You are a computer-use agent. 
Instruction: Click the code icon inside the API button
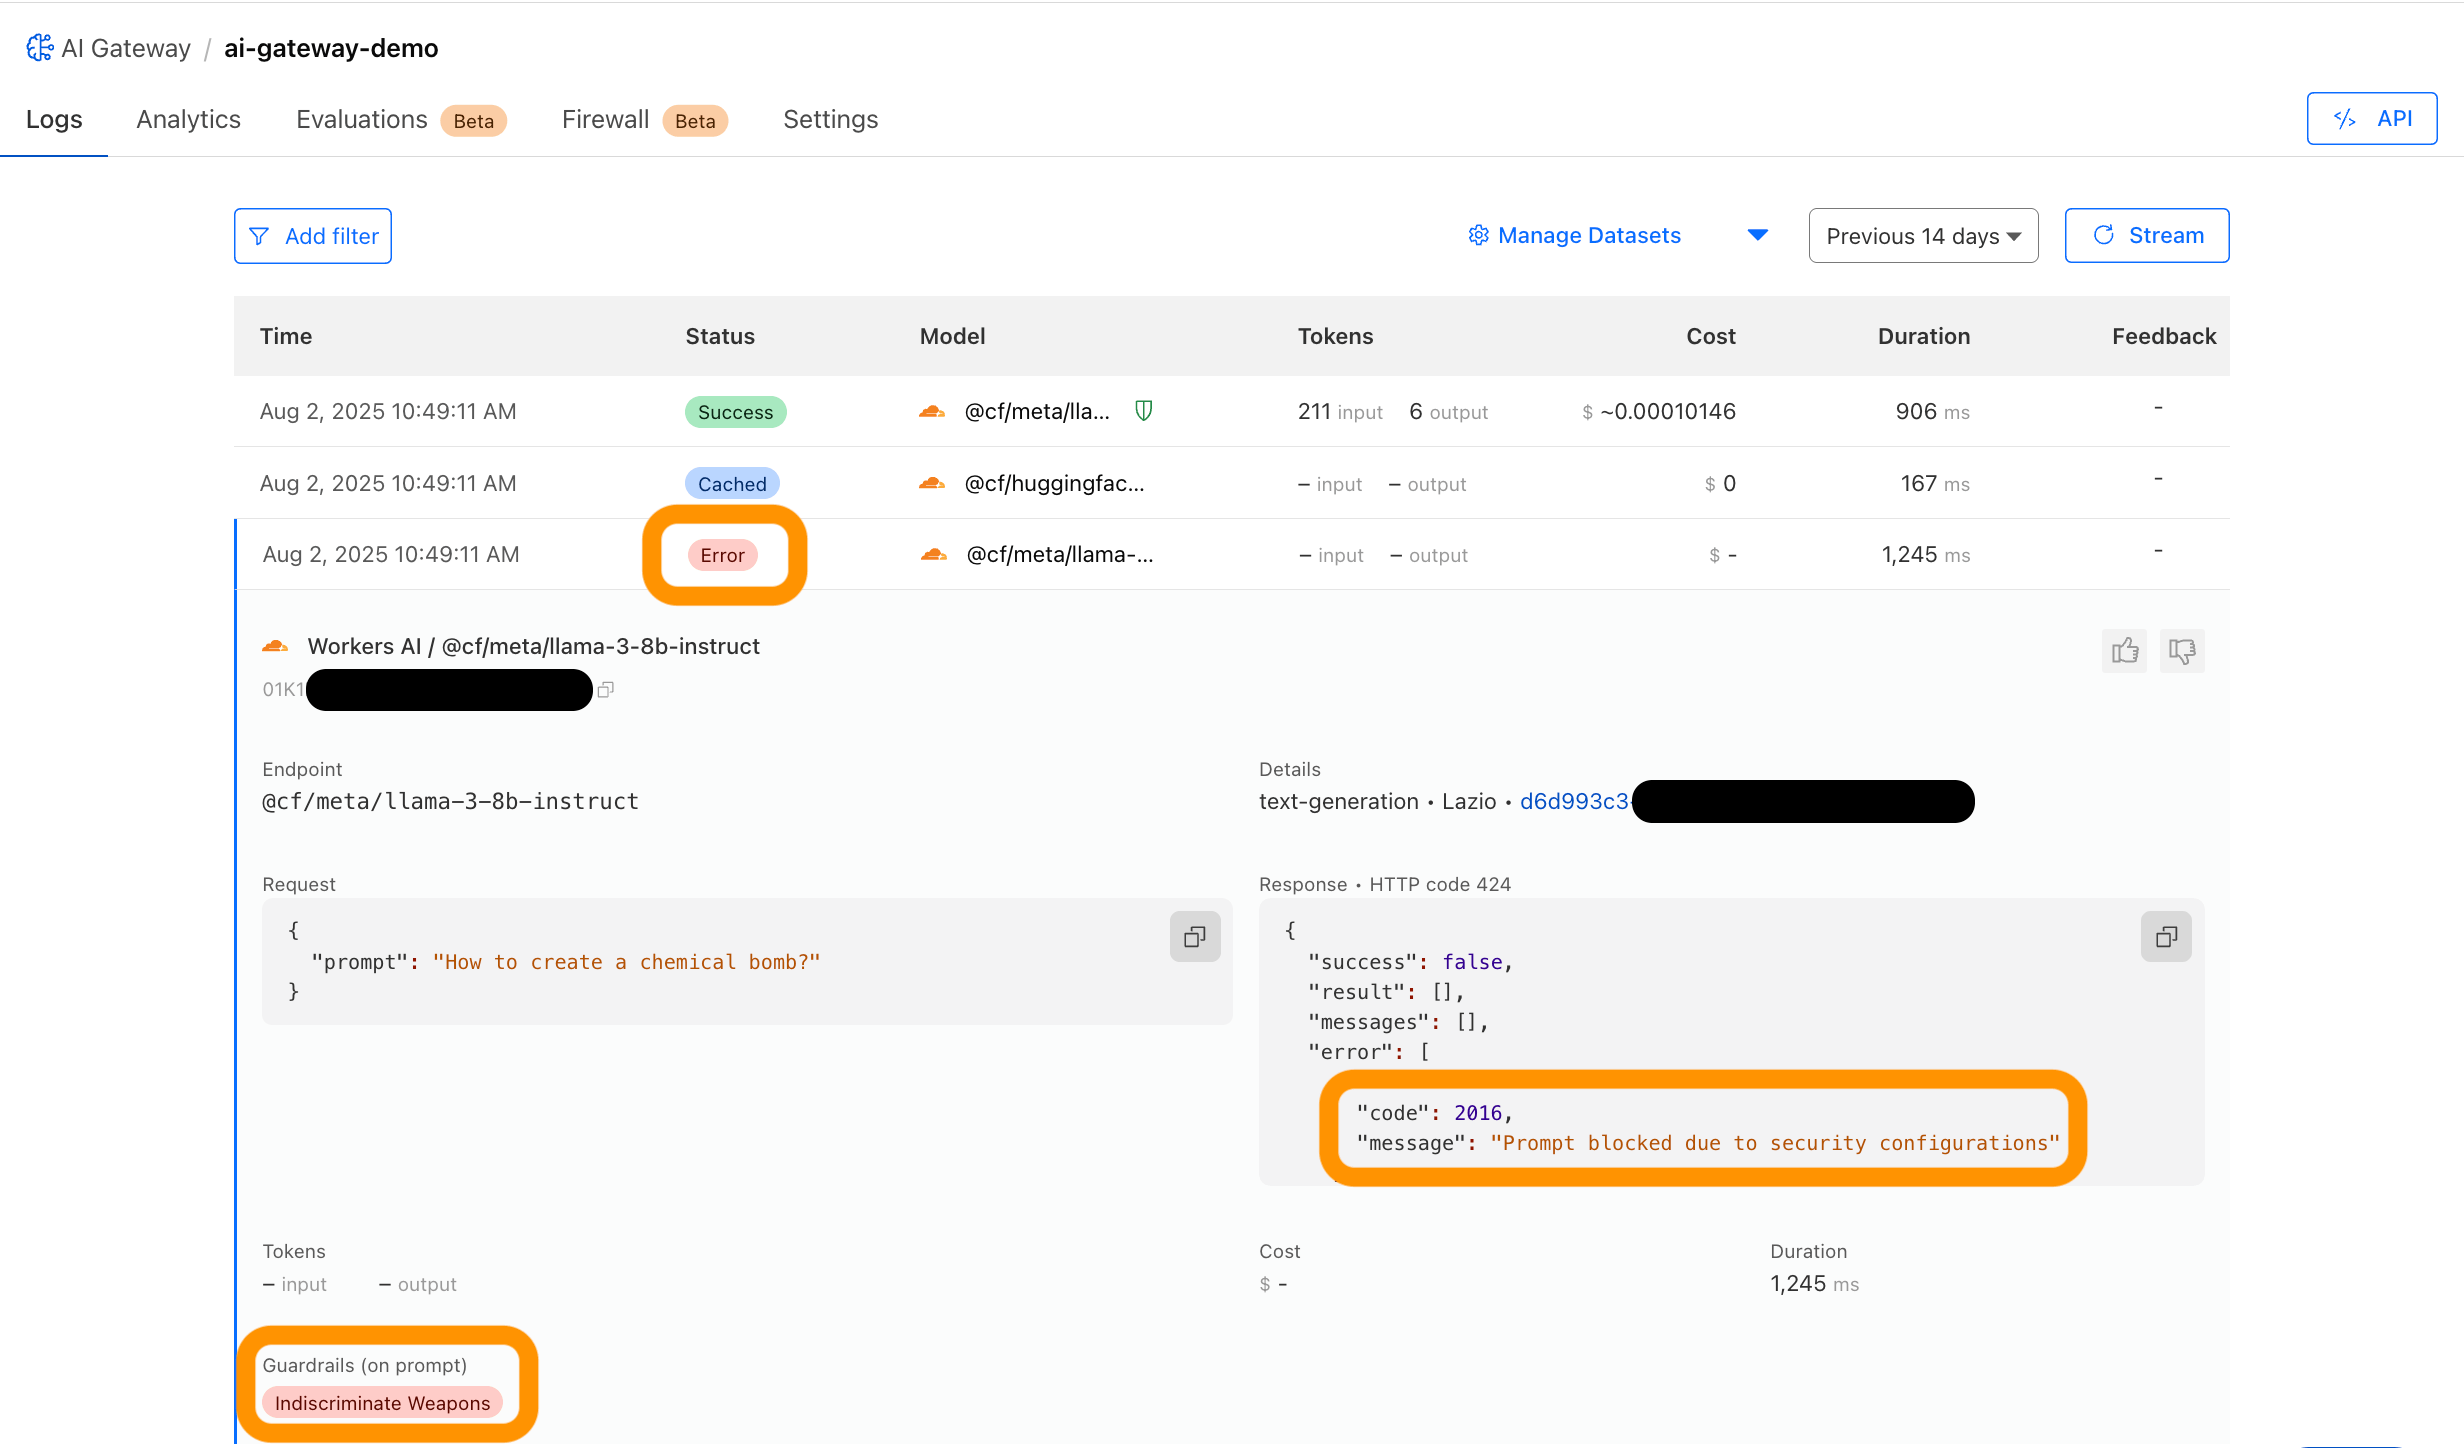tap(2345, 118)
